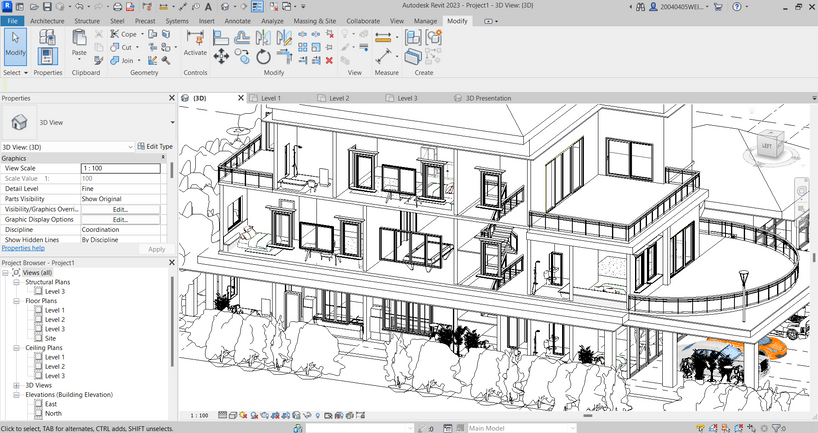Toggle Thin Lines in quick access toolbar
818x433 pixels.
(x=257, y=7)
